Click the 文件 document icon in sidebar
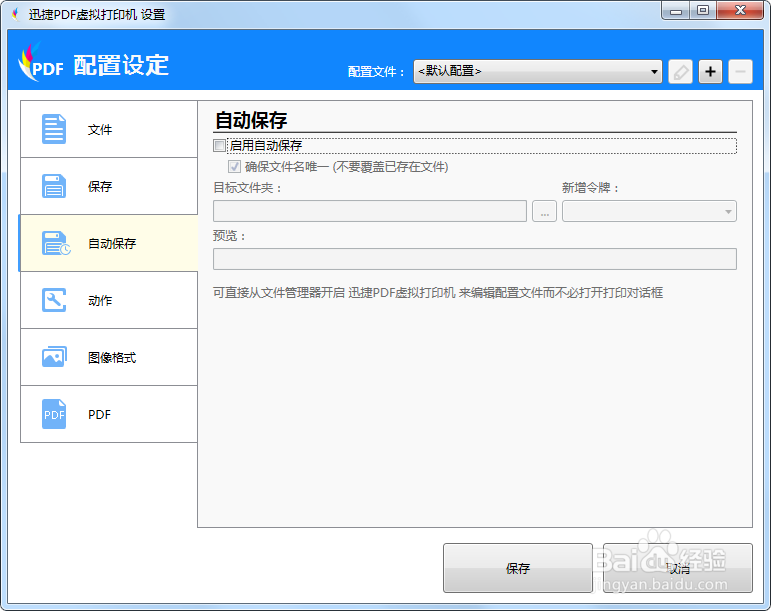Image resolution: width=771 pixels, height=611 pixels. [x=54, y=129]
